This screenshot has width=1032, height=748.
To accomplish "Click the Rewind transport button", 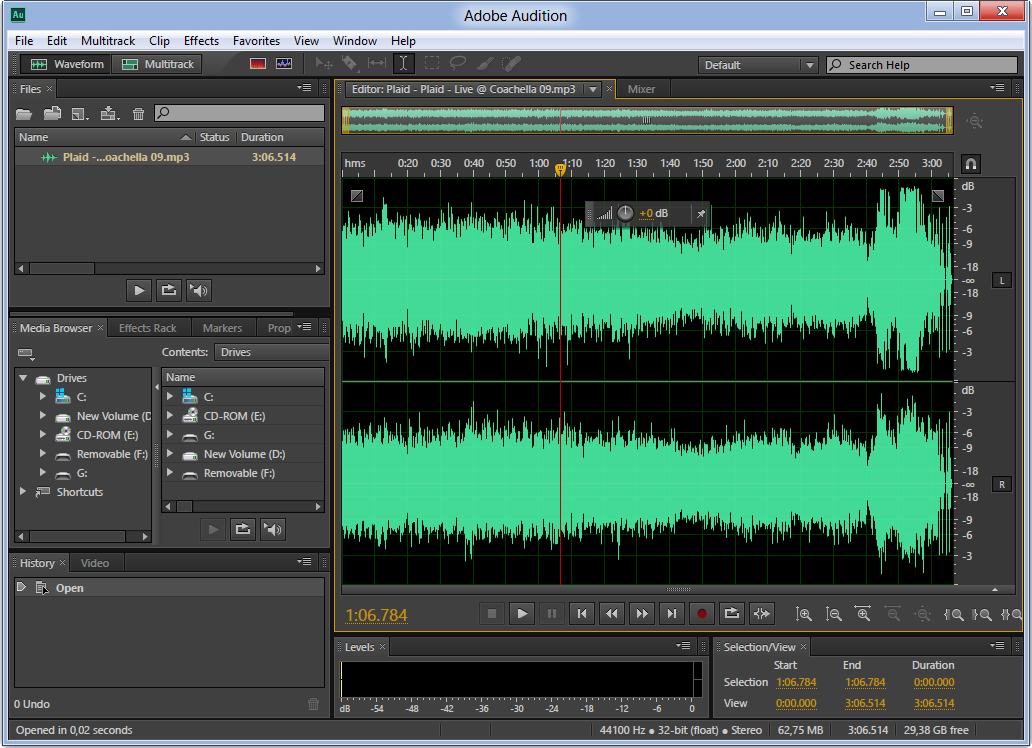I will (611, 614).
